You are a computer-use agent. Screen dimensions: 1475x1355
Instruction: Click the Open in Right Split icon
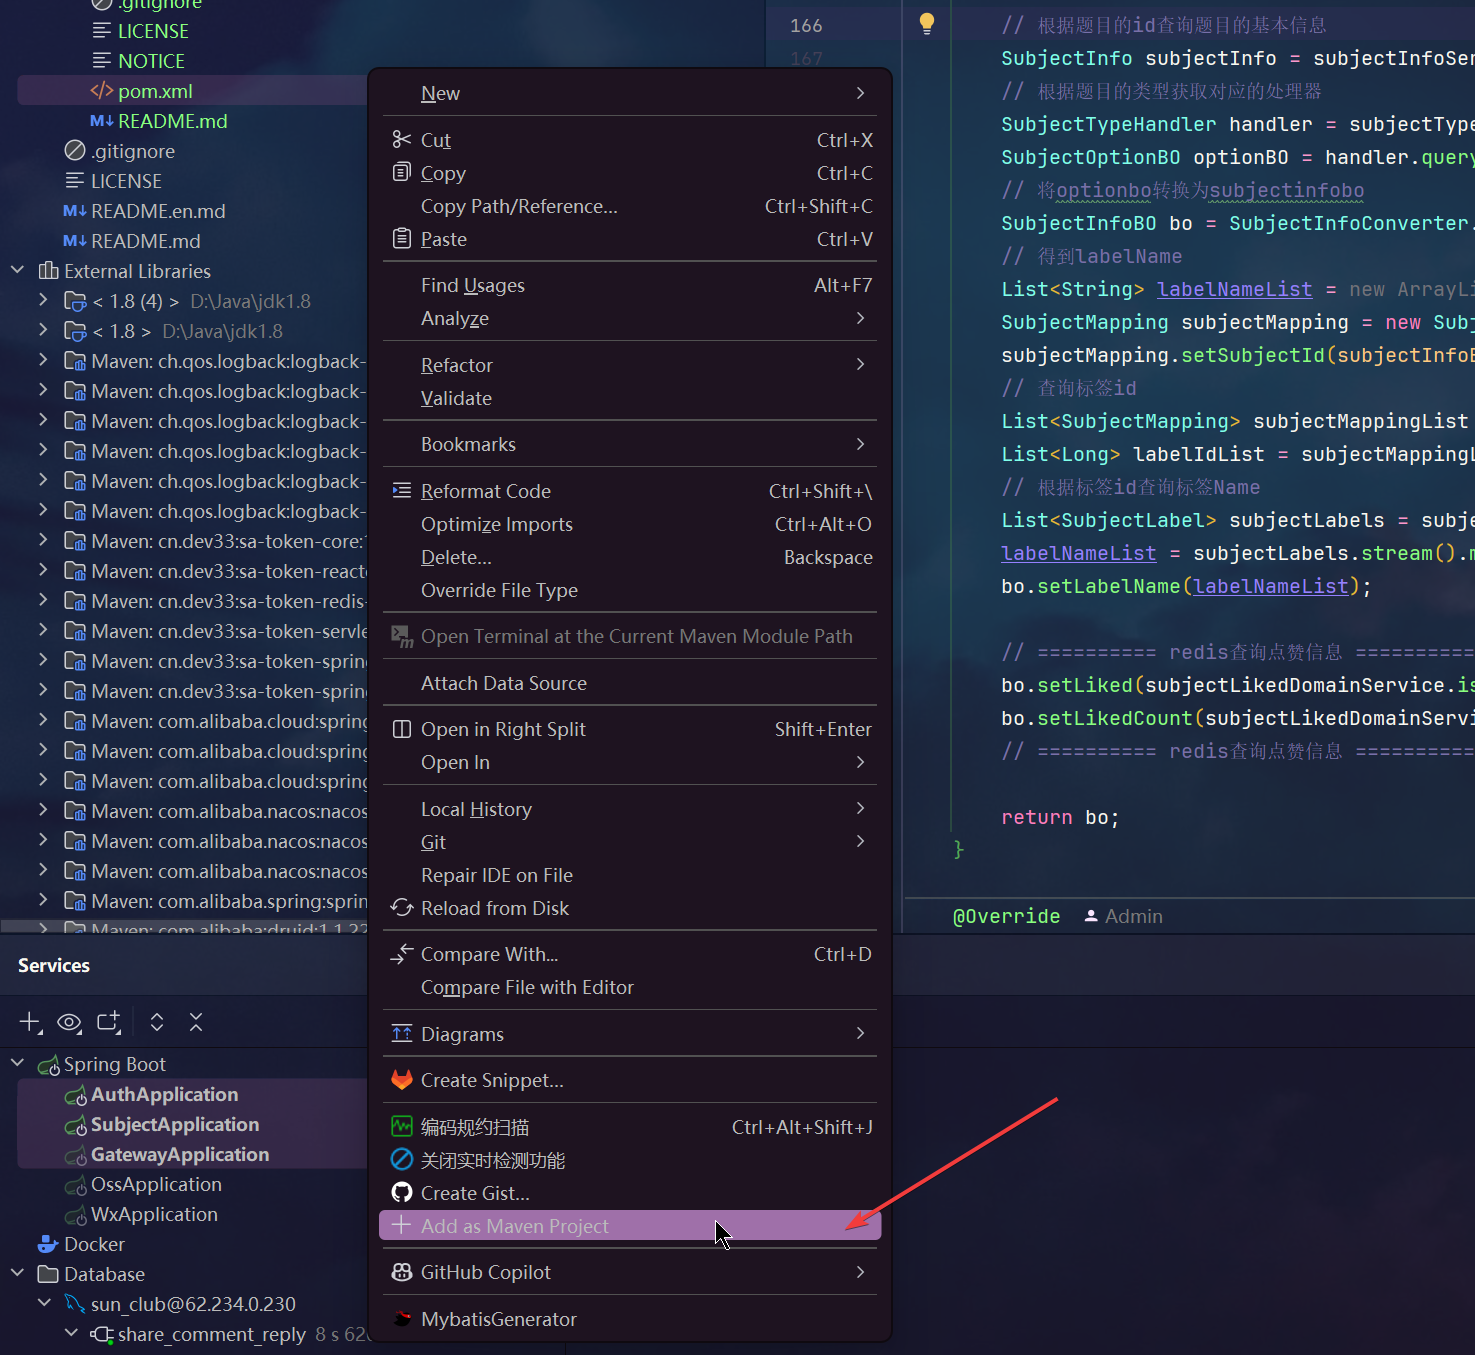tap(401, 728)
